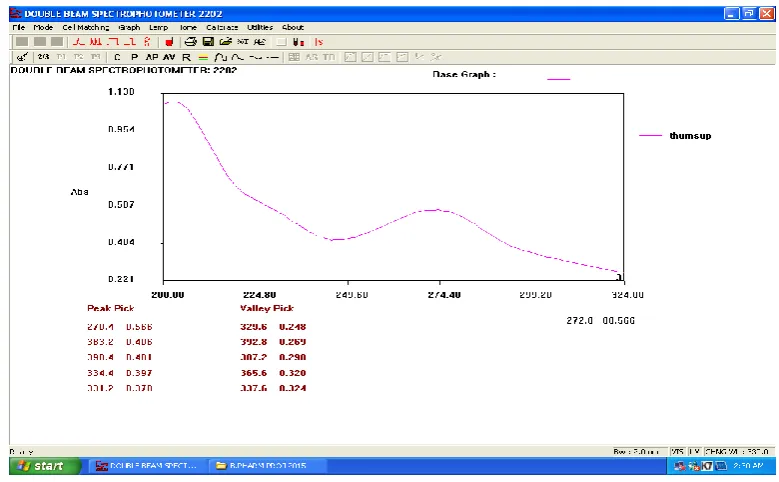Click the grayed-out TD toolbar button
This screenshot has height=482, width=779.
(328, 57)
